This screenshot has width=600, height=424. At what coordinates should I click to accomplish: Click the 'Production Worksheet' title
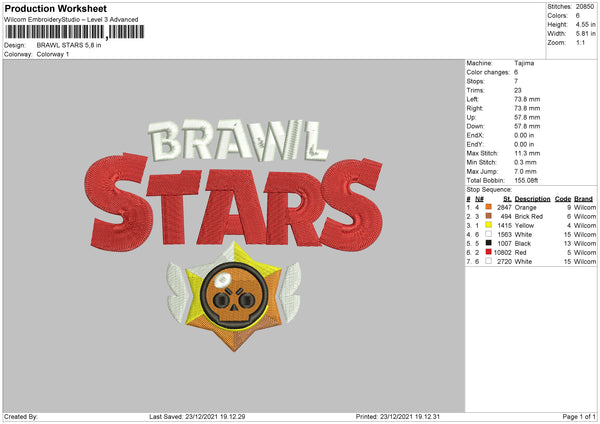pyautogui.click(x=56, y=8)
